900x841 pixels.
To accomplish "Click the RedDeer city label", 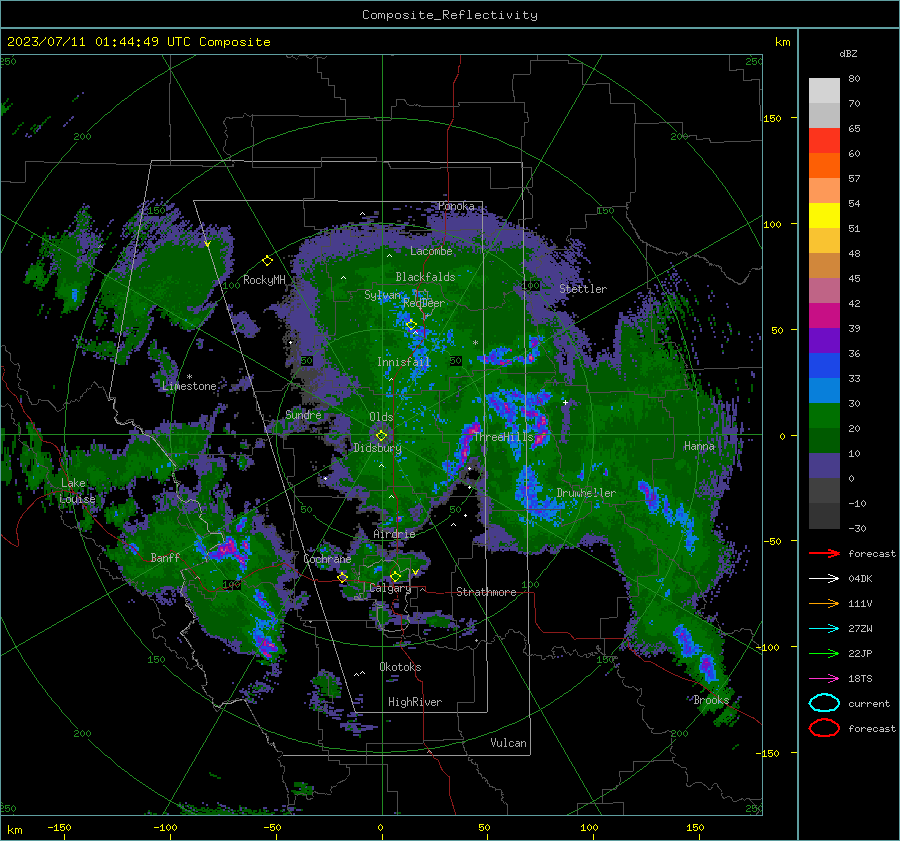I will click(x=424, y=303).
